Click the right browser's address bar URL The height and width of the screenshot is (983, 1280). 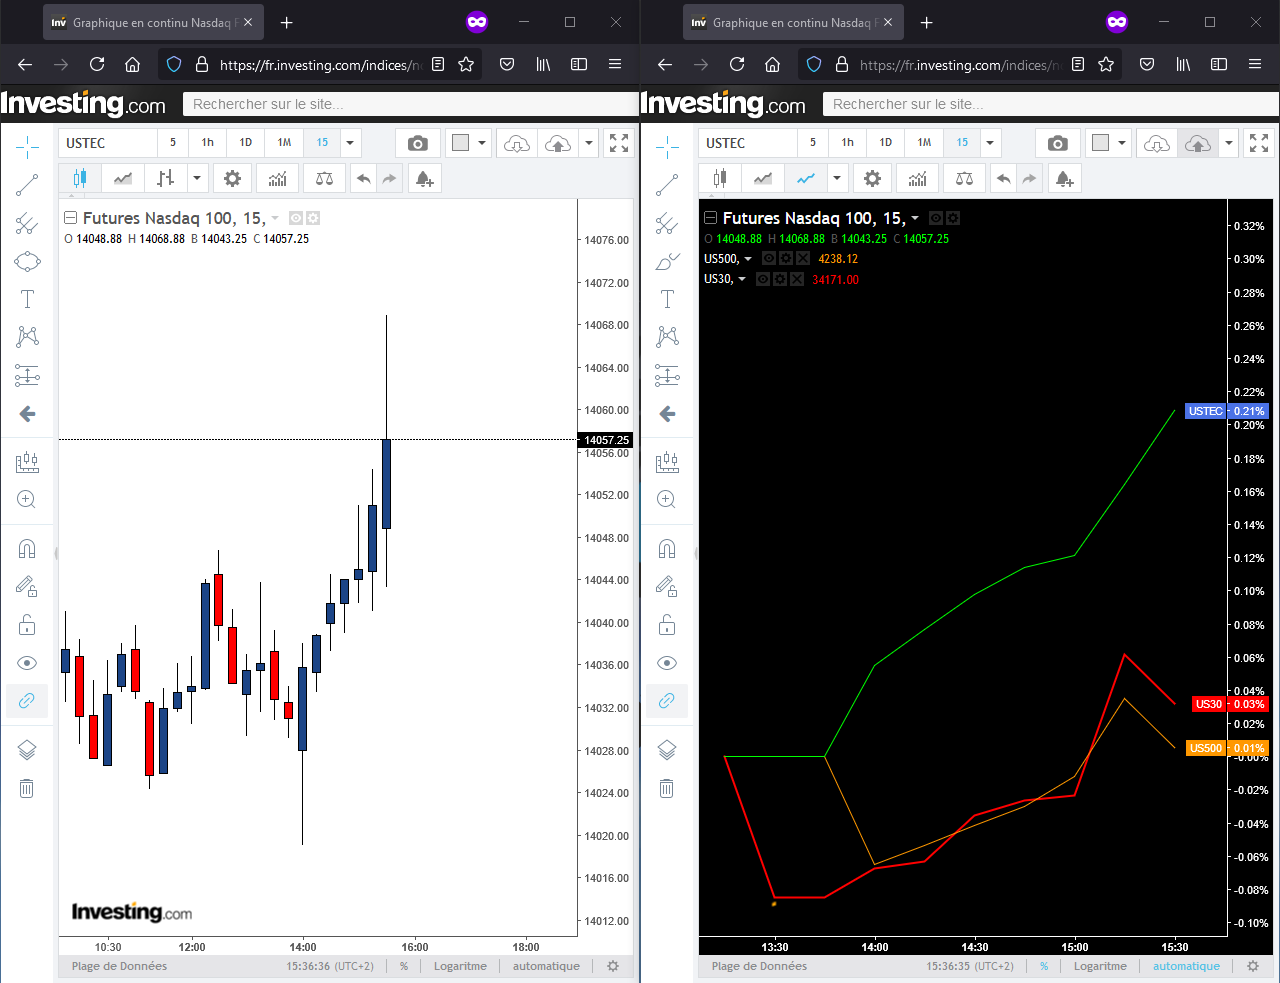click(x=958, y=65)
